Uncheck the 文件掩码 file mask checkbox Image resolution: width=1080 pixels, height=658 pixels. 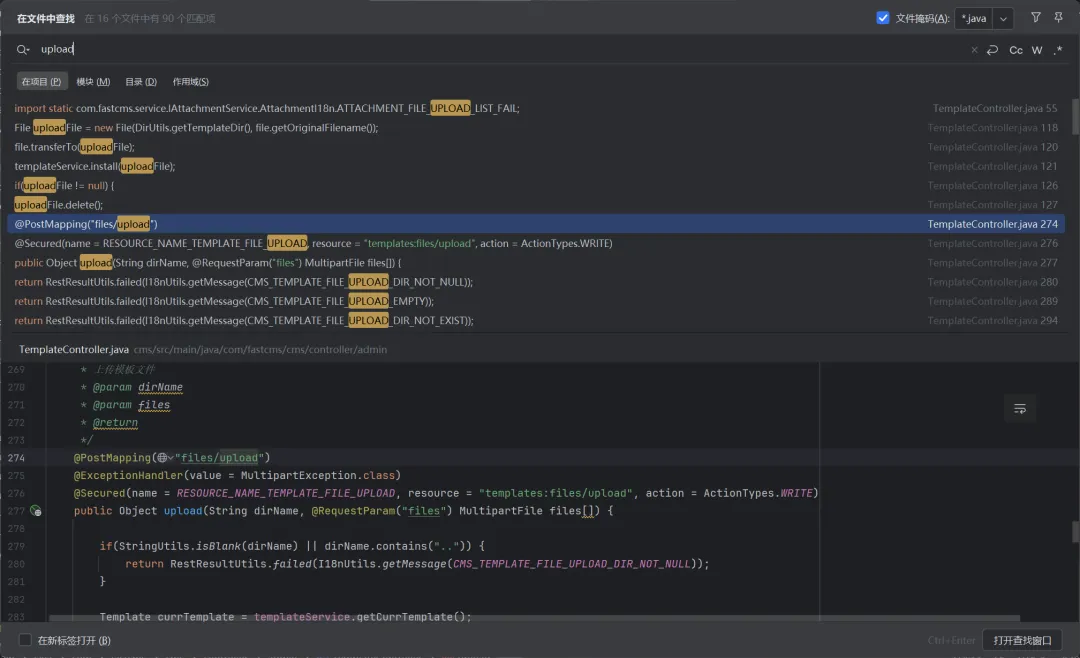coord(883,18)
